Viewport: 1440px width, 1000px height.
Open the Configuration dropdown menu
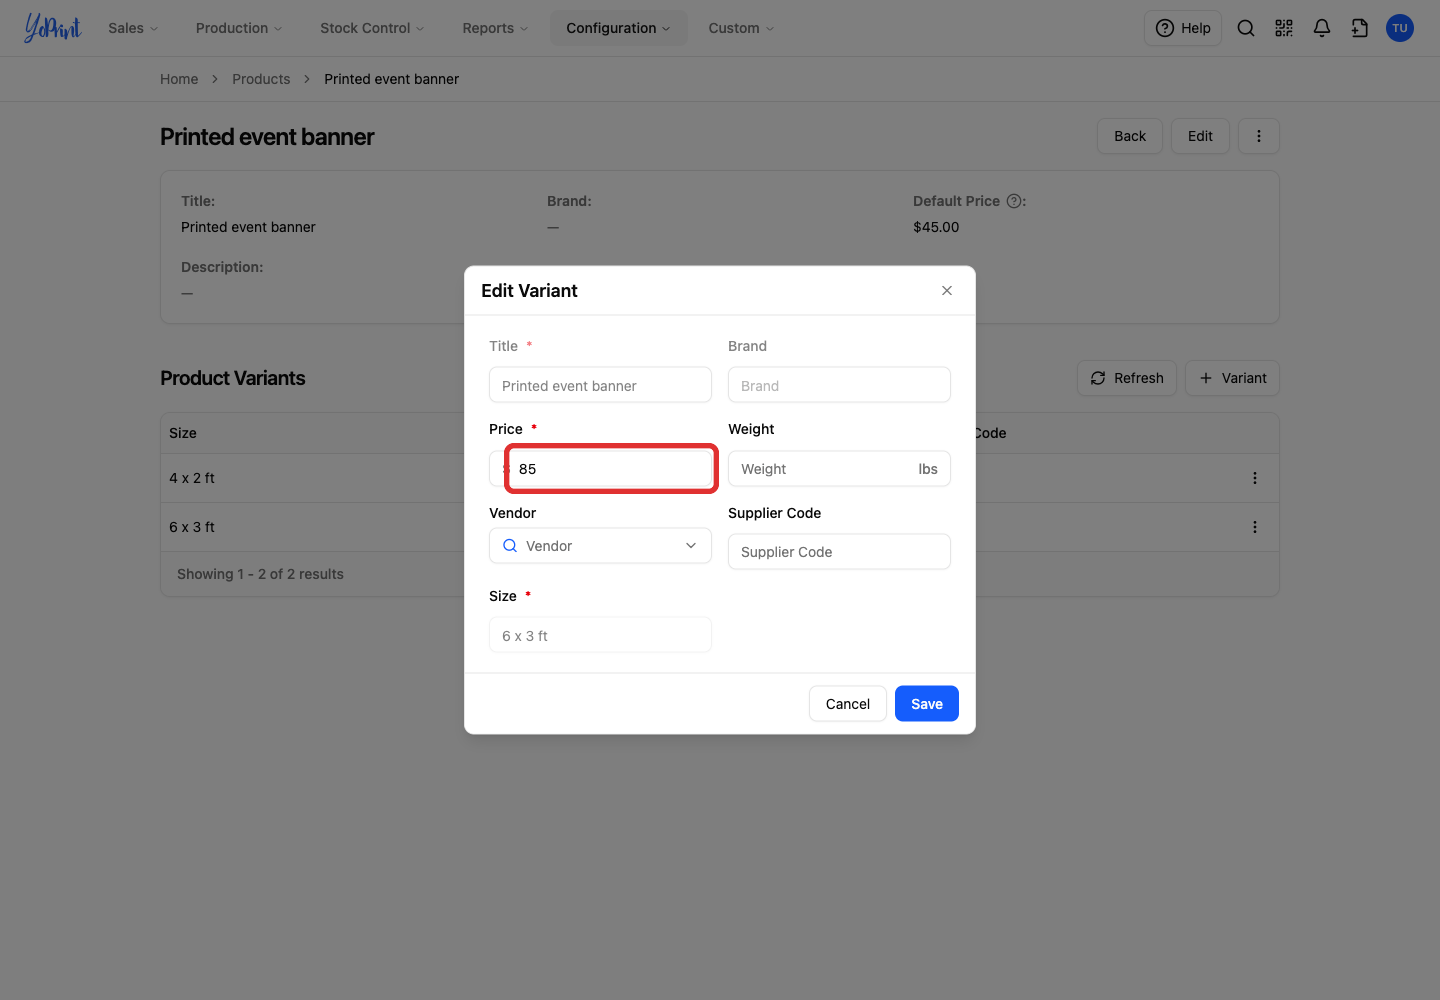coord(618,28)
